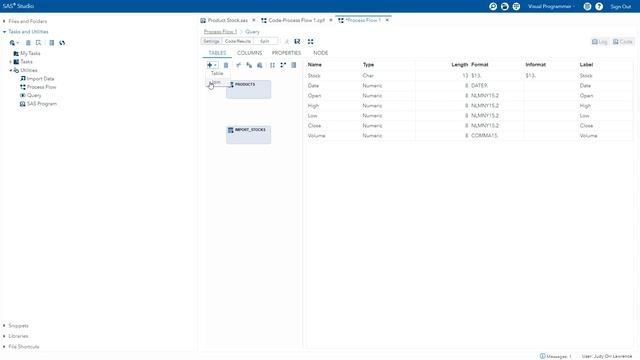Screen dimensions: 640x360
Task: Open the New task dropdown in Tasks pane
Action: point(14,43)
